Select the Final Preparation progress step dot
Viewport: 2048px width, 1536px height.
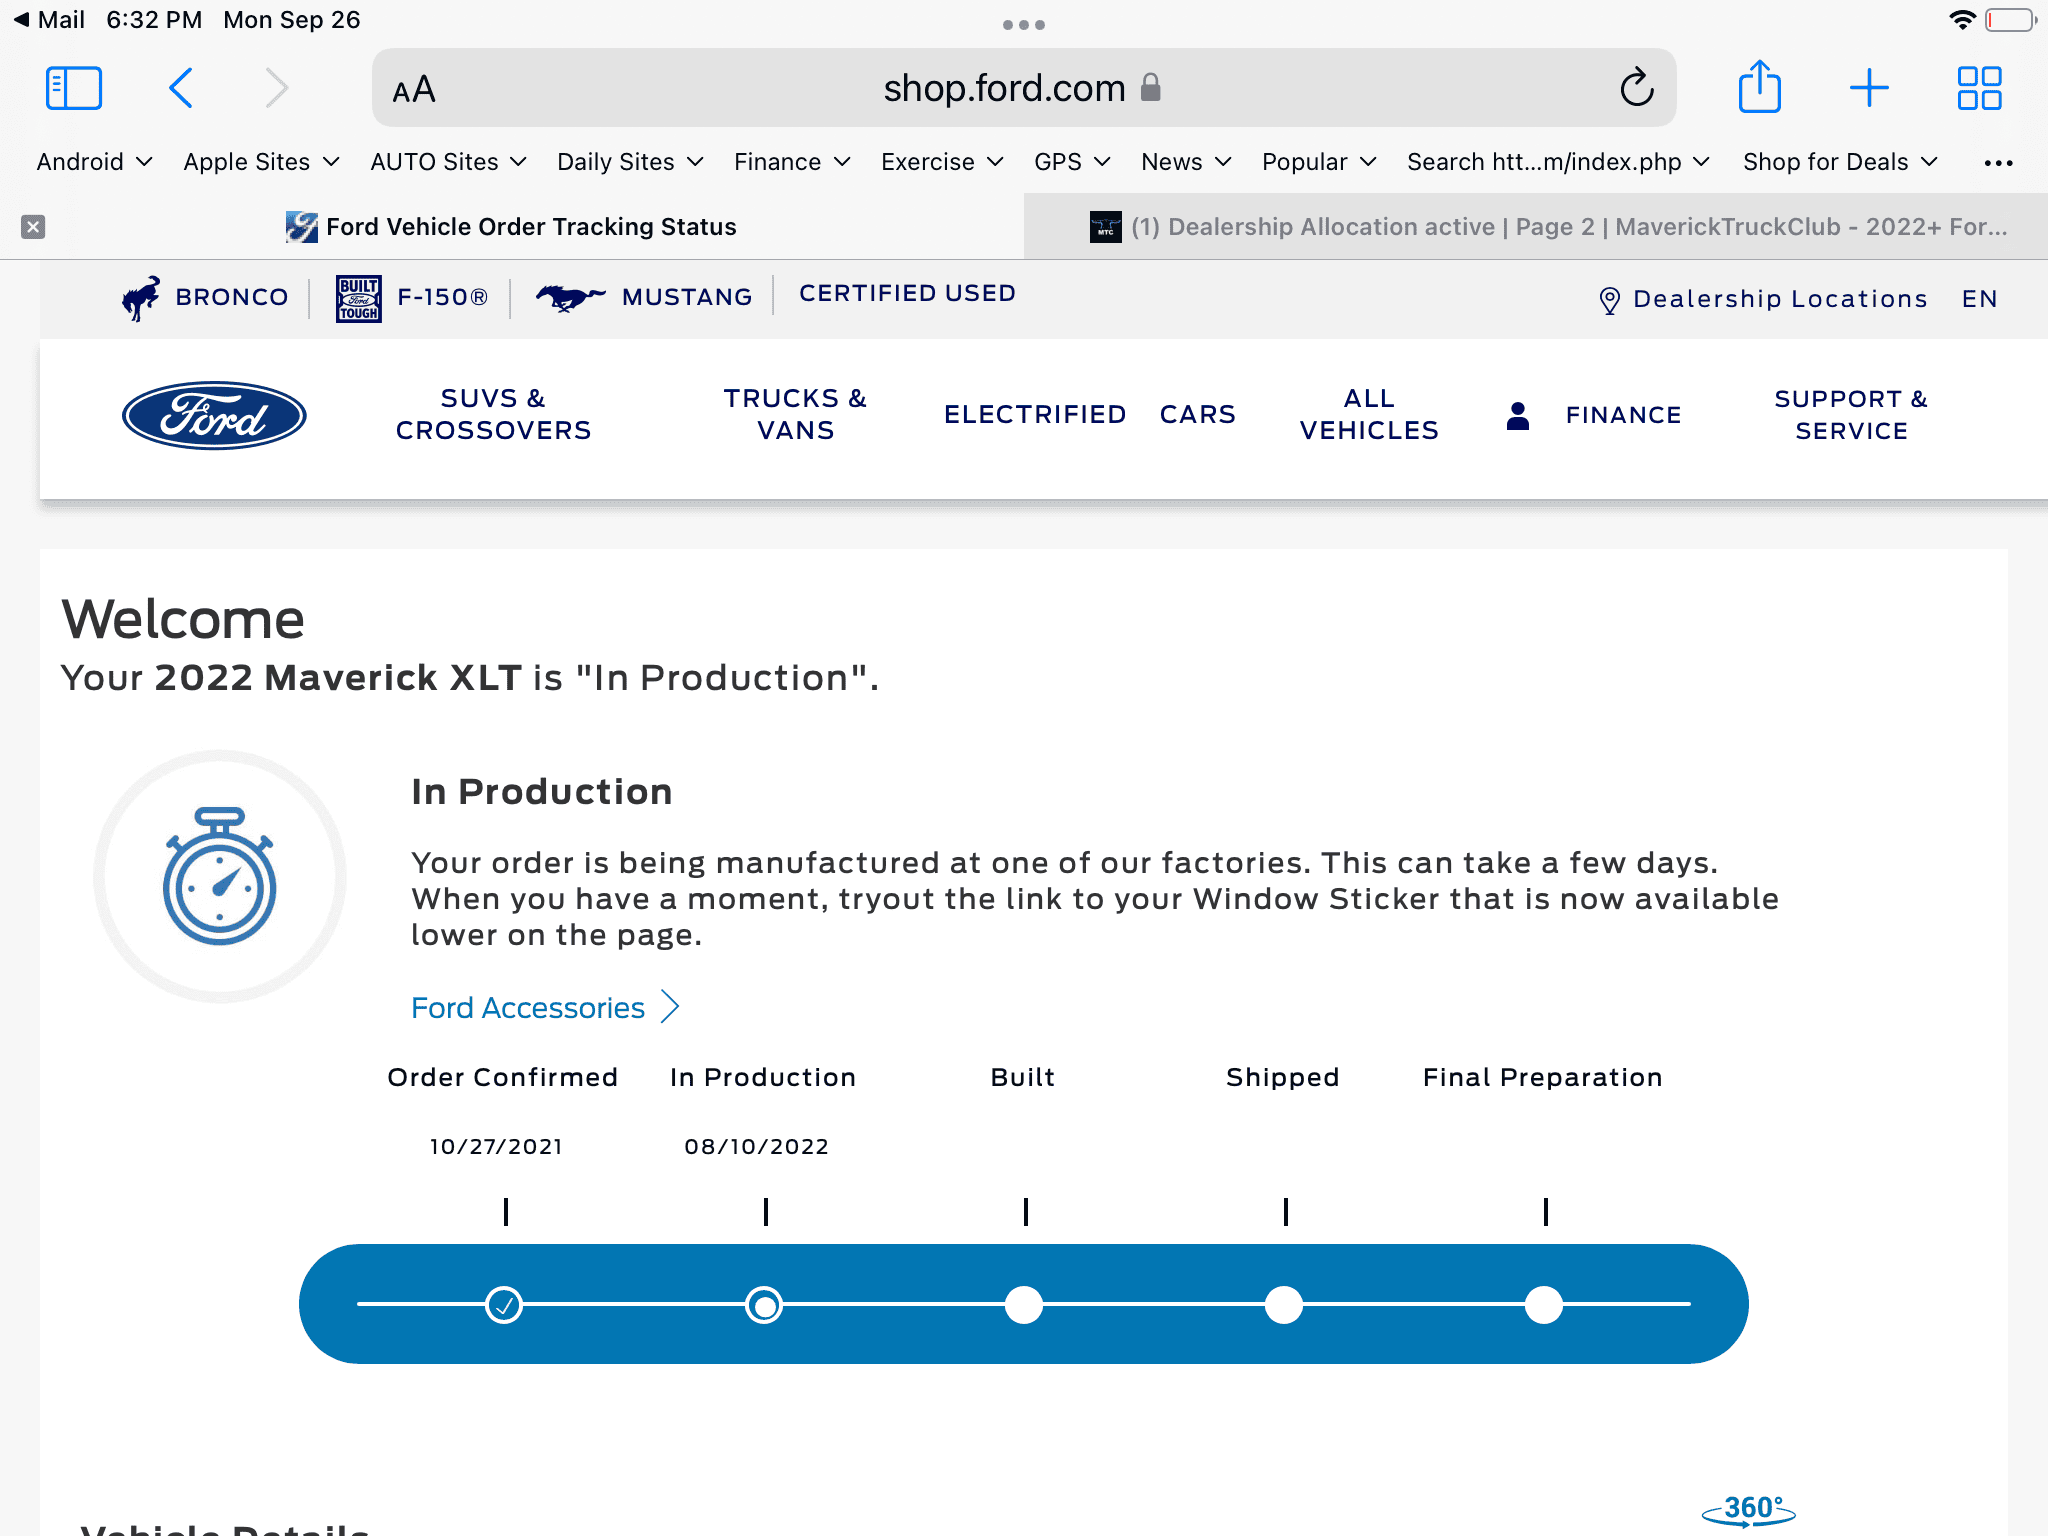[1544, 1305]
